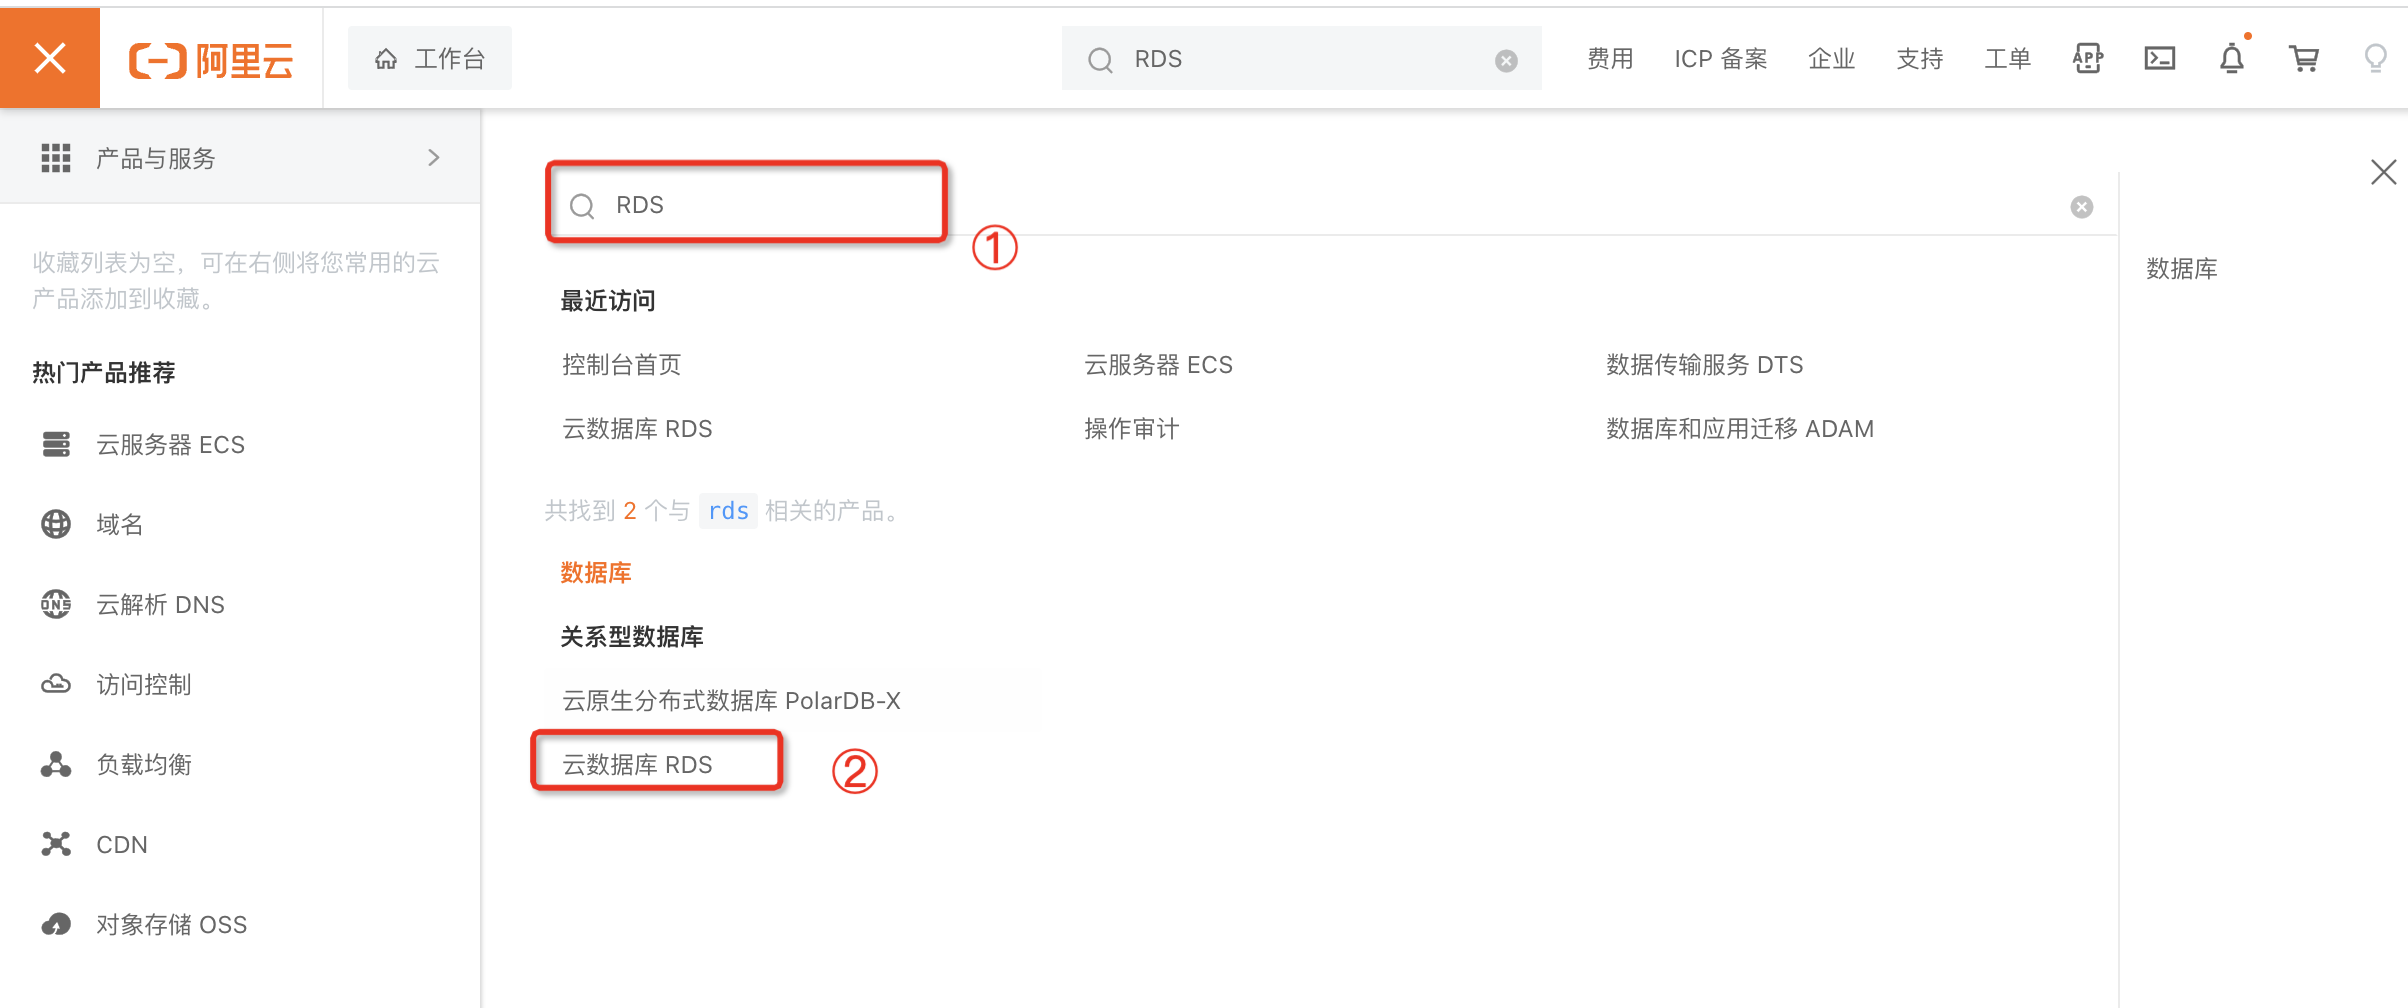Image resolution: width=2408 pixels, height=1008 pixels.
Task: Open 数据传输服务 DTS
Action: point(1705,365)
